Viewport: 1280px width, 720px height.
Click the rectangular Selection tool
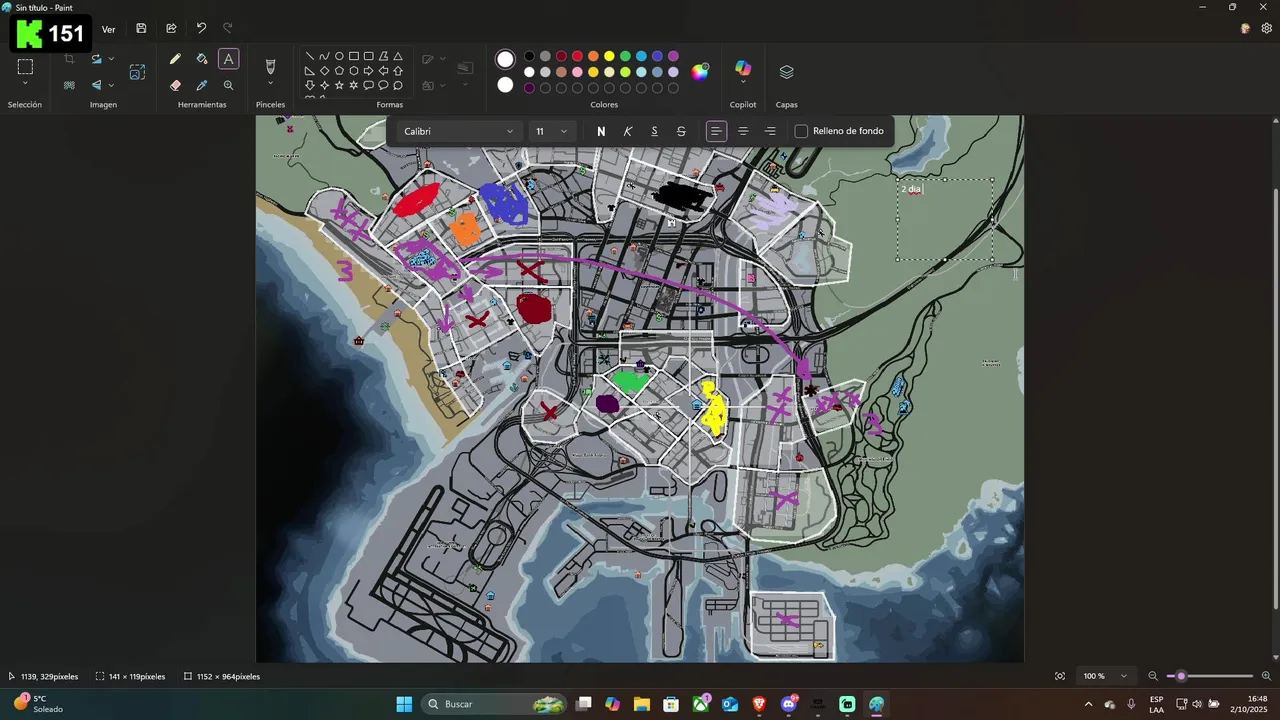(x=25, y=67)
